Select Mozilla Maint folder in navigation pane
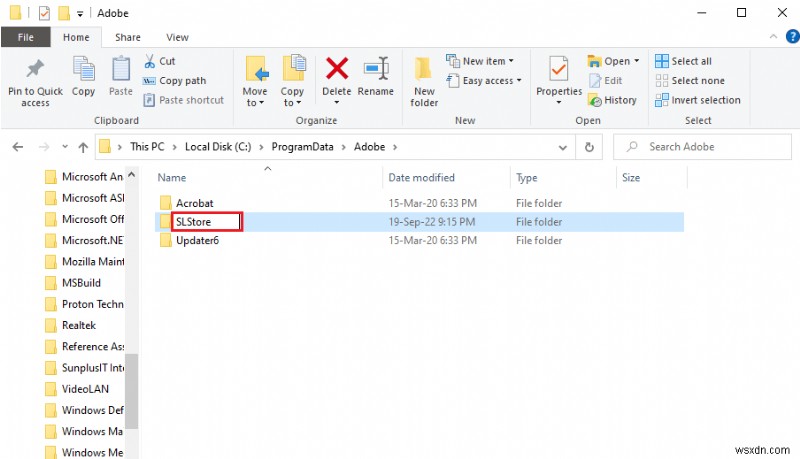Screen dimensions: 800x459 click(85, 262)
